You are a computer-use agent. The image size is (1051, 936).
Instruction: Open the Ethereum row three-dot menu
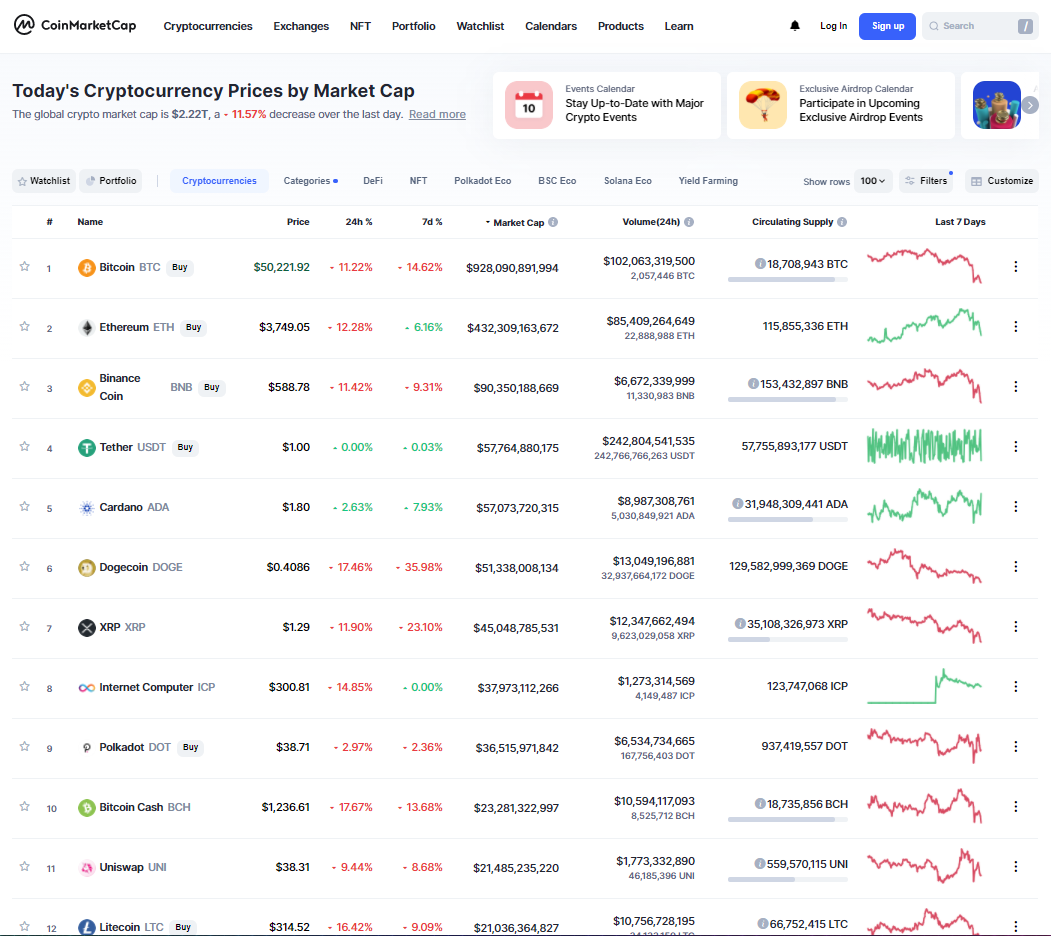coord(1015,327)
